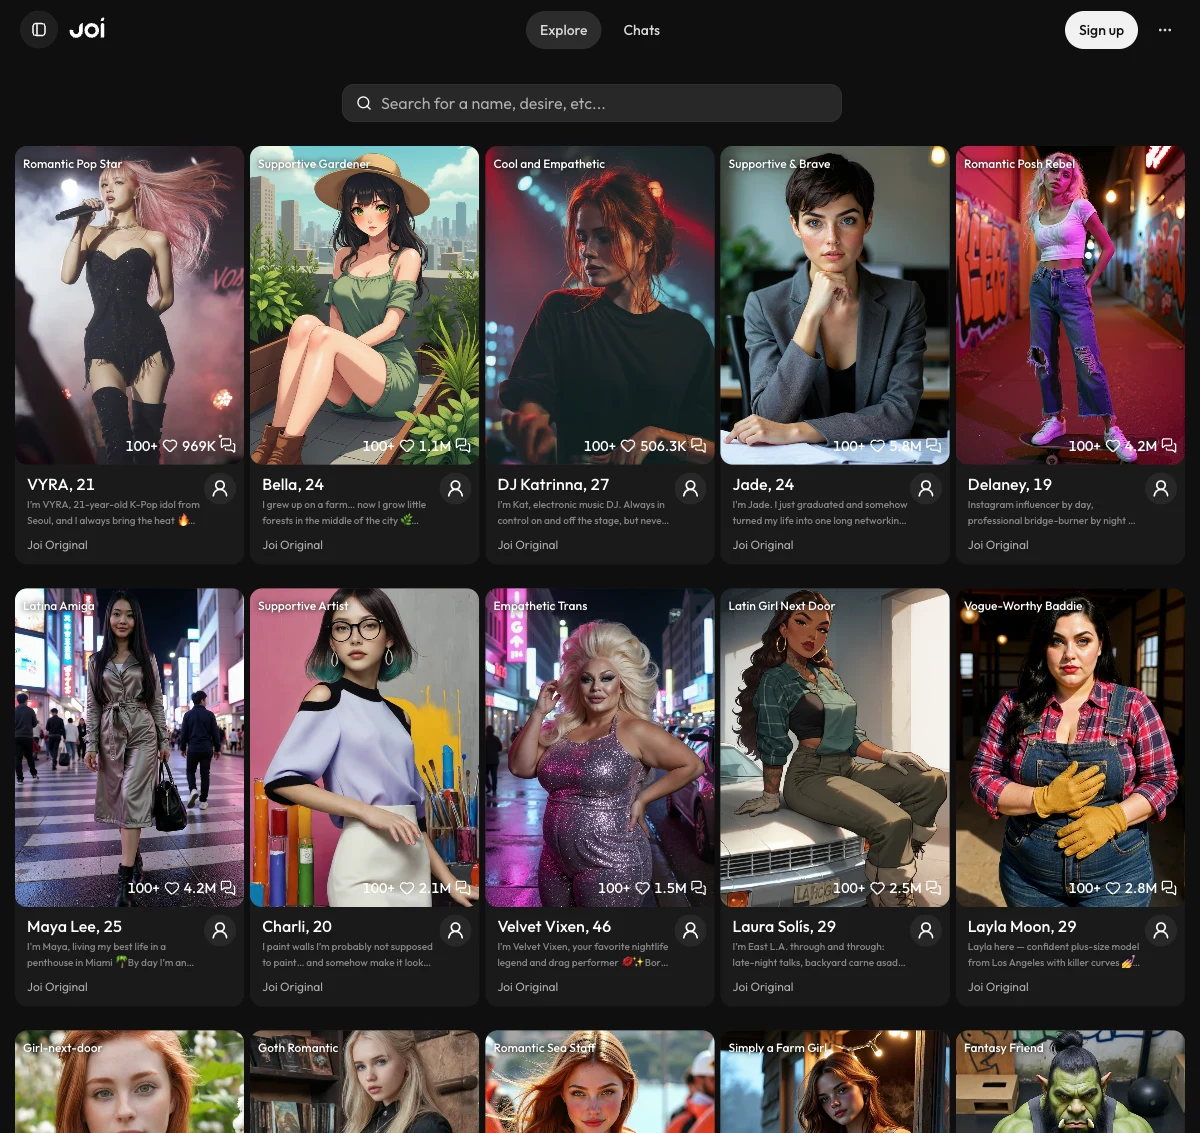Click the heart icon on Layla Moon's card
This screenshot has width=1200, height=1133.
pos(1113,888)
